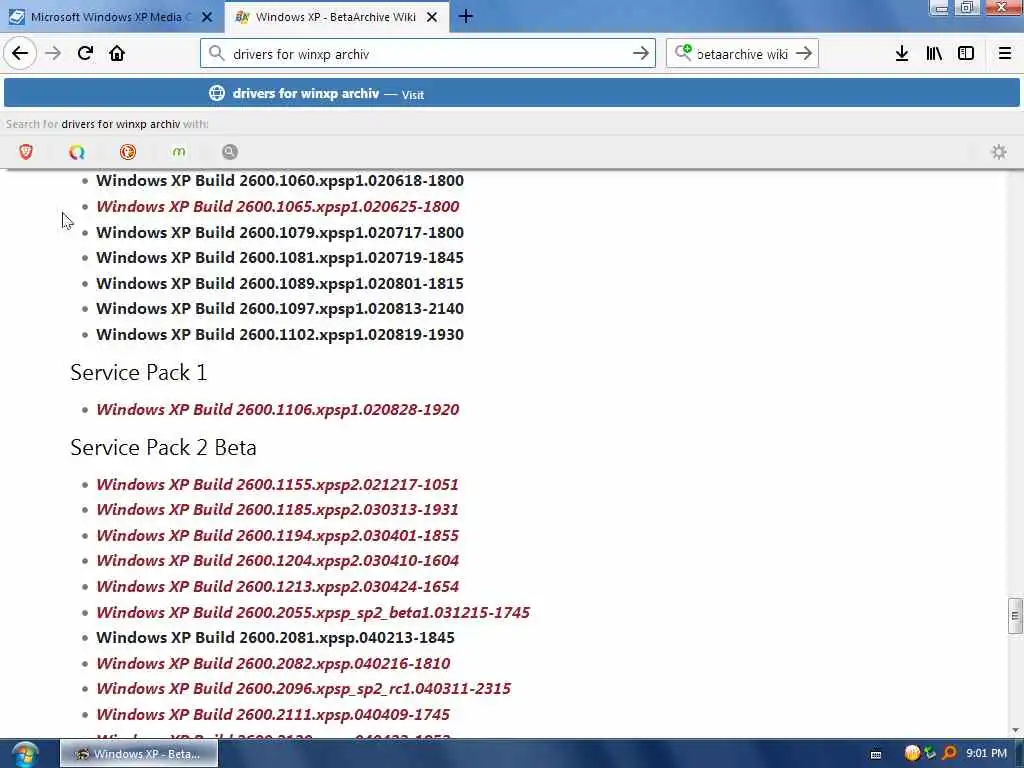Reload the current page
Image resolution: width=1024 pixels, height=768 pixels.
coord(85,53)
